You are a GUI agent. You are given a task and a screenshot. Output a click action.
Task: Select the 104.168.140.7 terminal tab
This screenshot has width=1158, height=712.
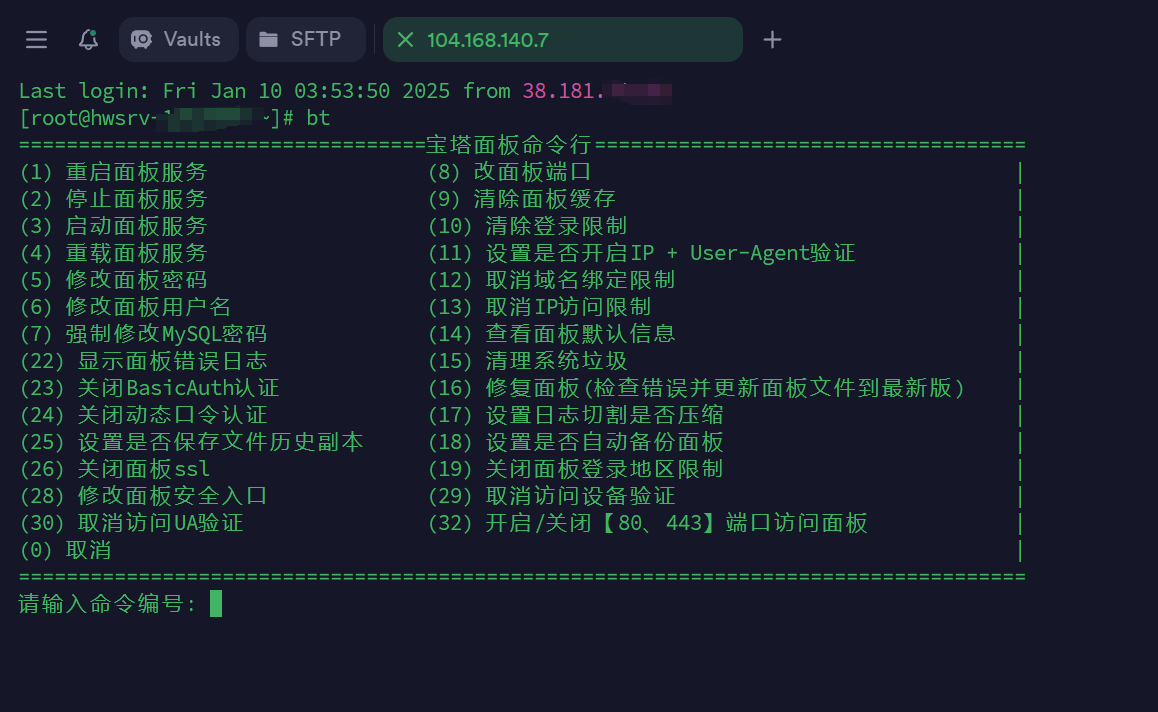pyautogui.click(x=563, y=39)
